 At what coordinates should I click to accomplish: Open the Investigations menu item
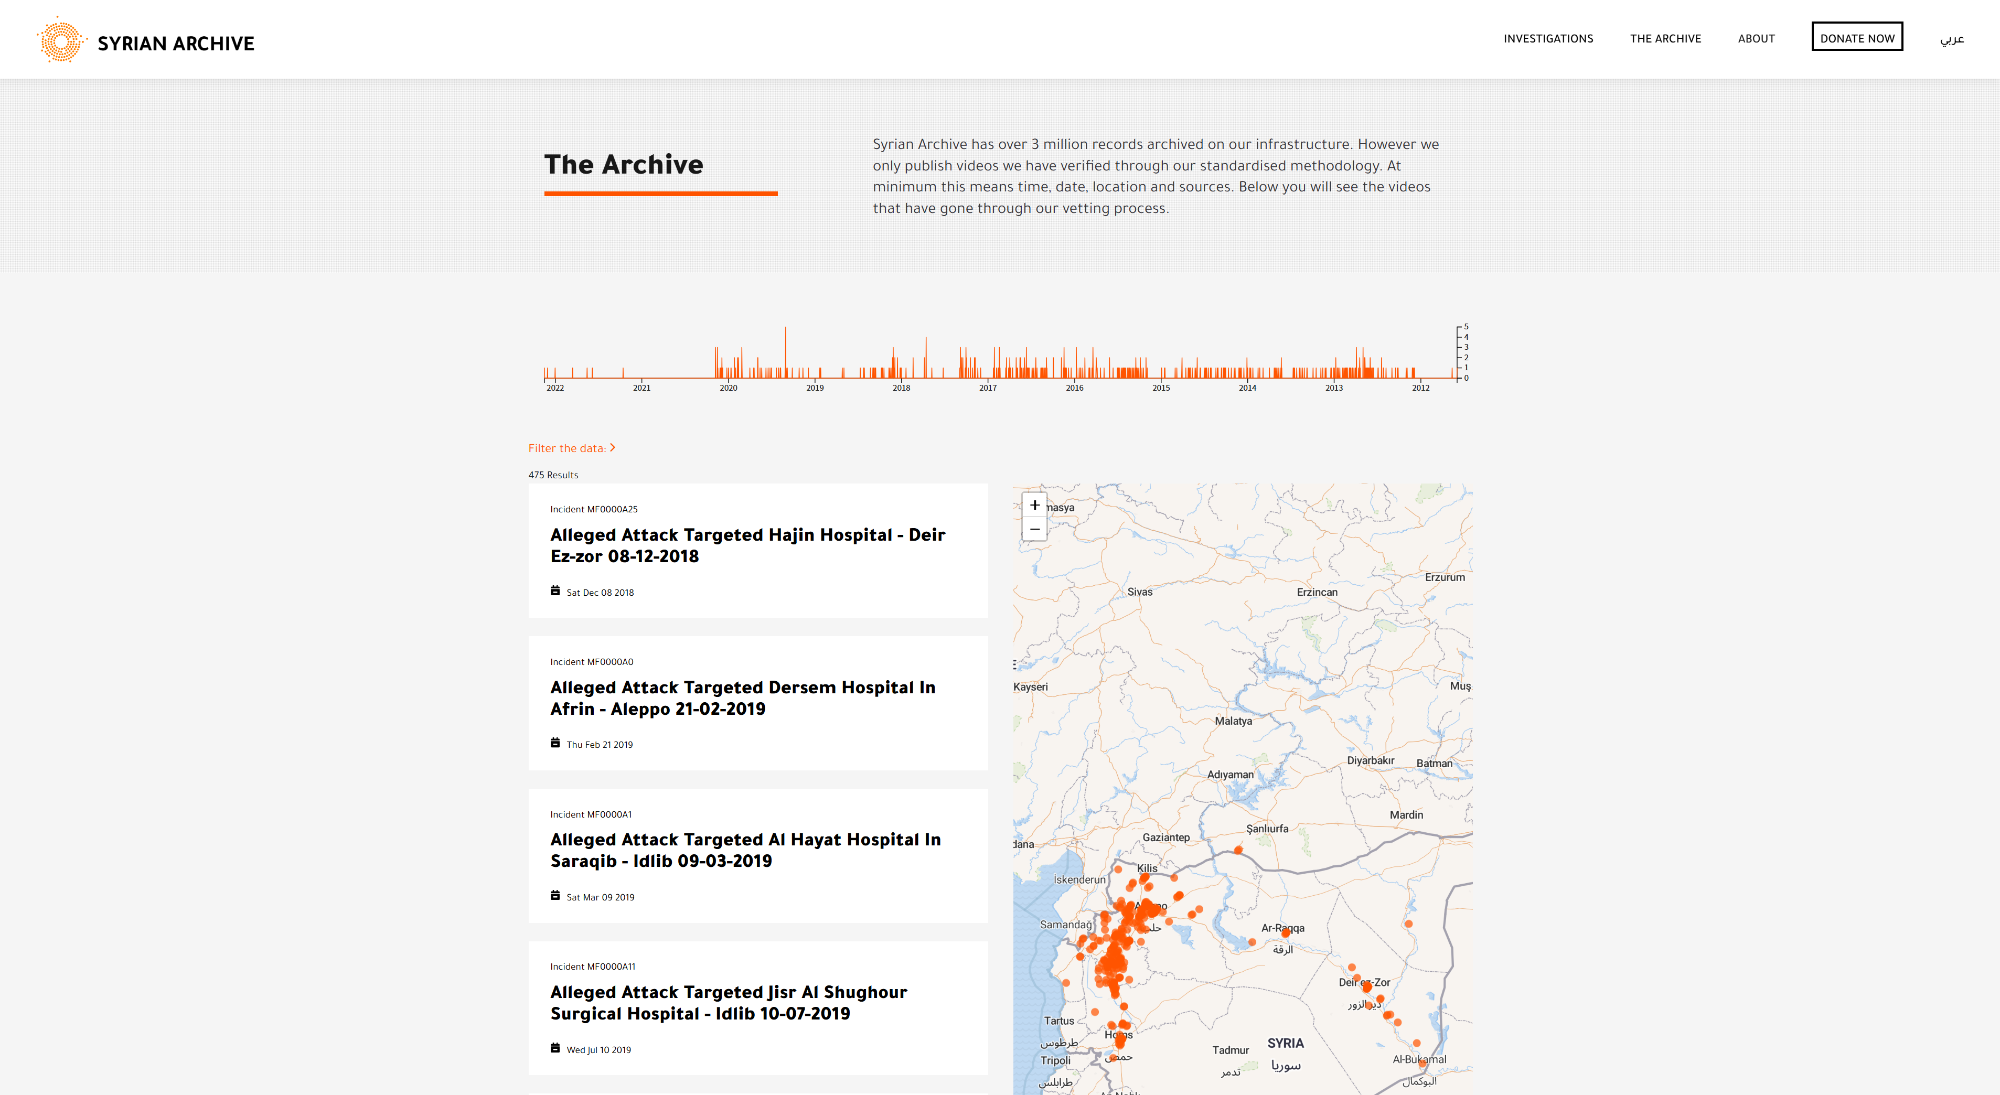pyautogui.click(x=1548, y=39)
